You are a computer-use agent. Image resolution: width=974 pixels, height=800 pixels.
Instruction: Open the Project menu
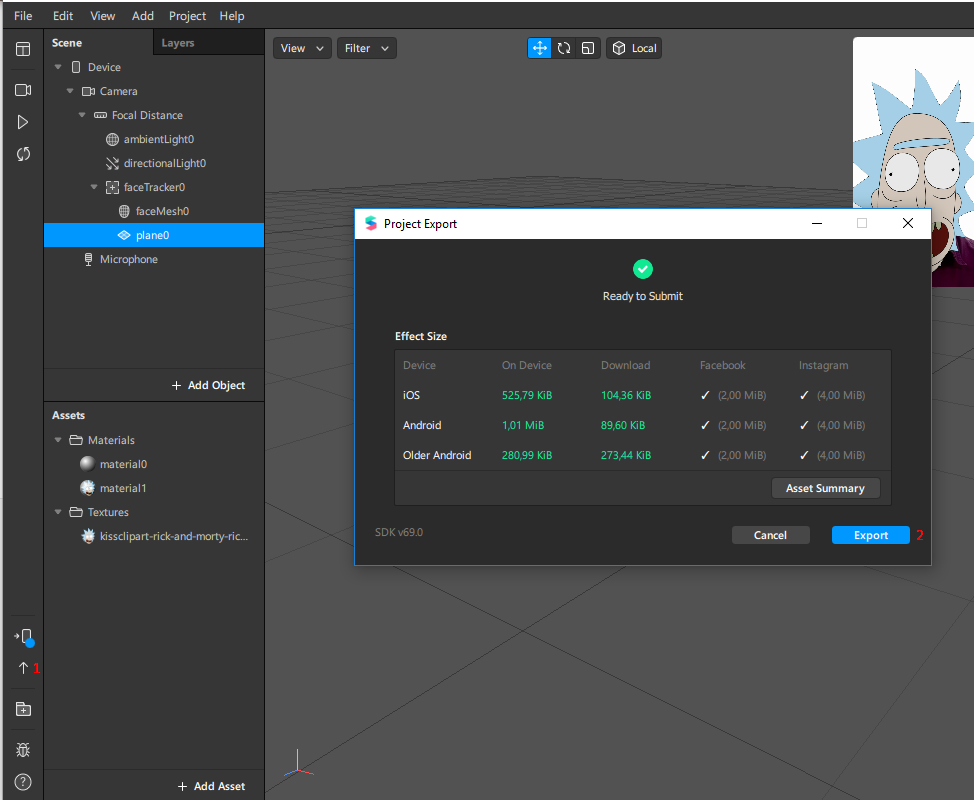tap(187, 16)
